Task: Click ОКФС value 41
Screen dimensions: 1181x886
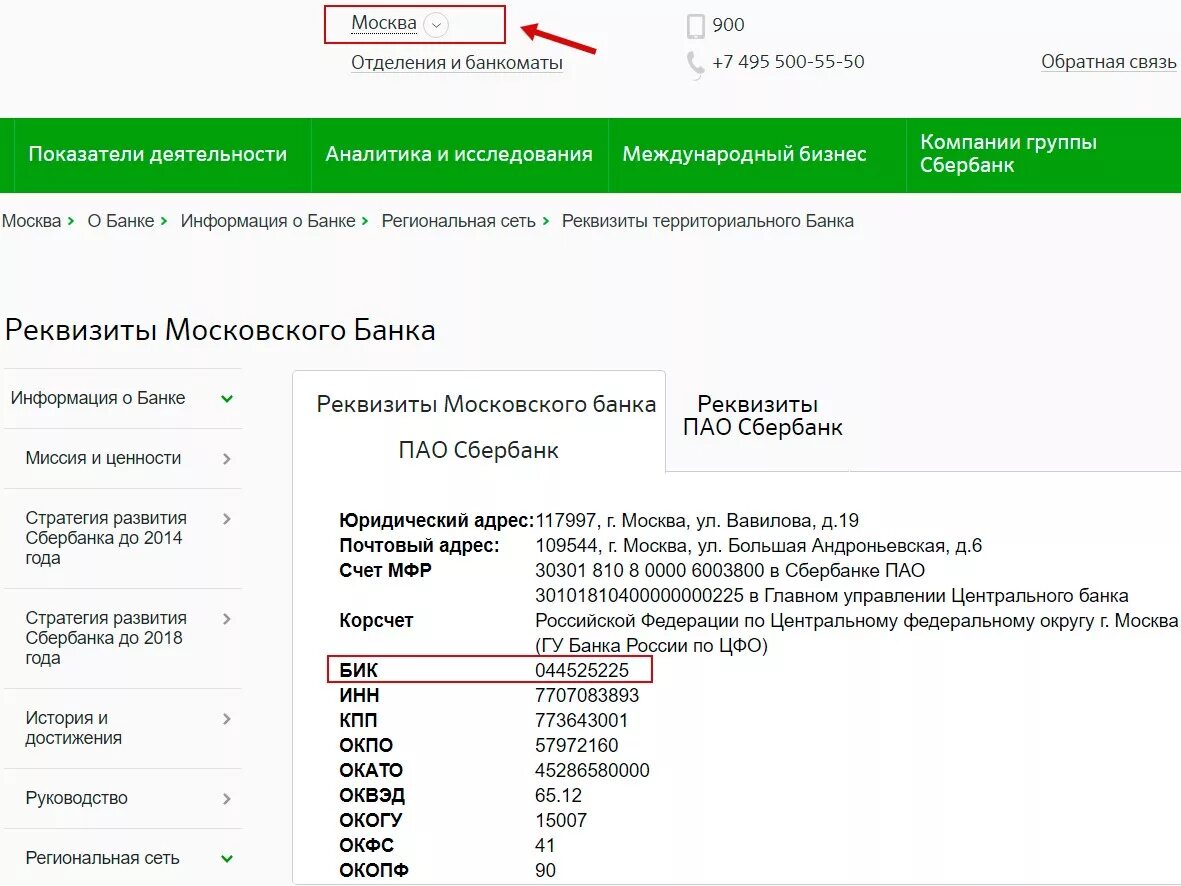Action: (545, 845)
